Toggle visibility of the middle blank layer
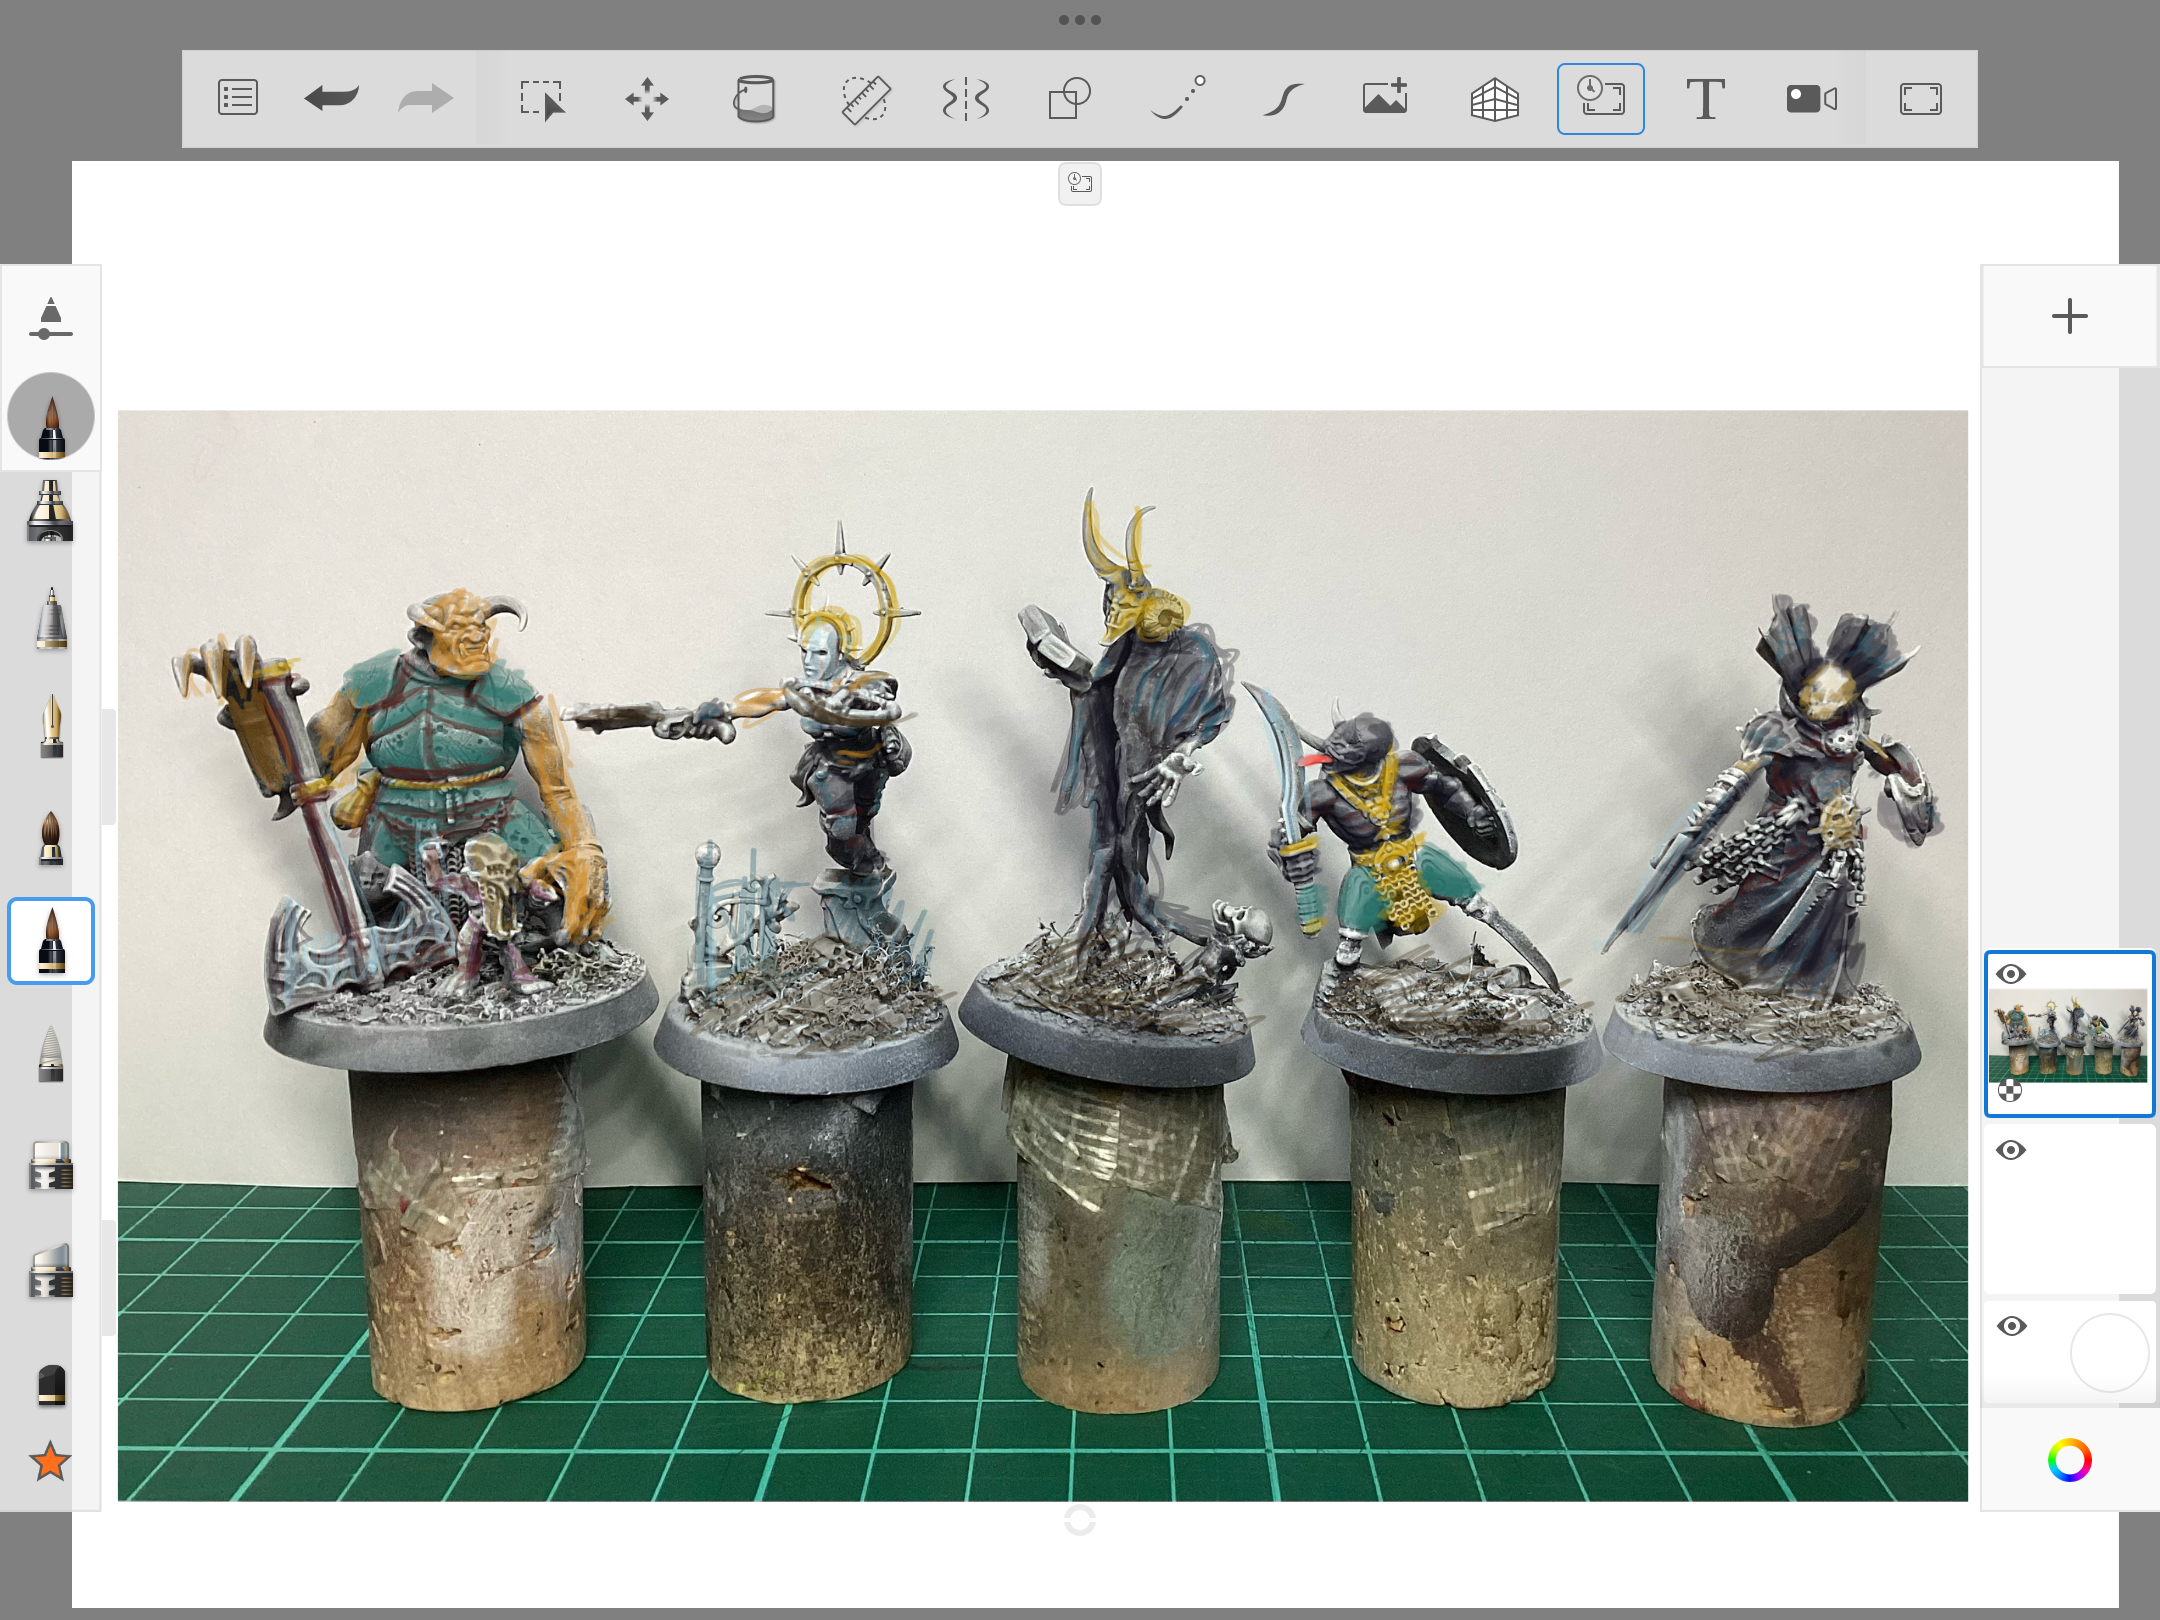Viewport: 2160px width, 1620px height. pyautogui.click(x=2011, y=1150)
